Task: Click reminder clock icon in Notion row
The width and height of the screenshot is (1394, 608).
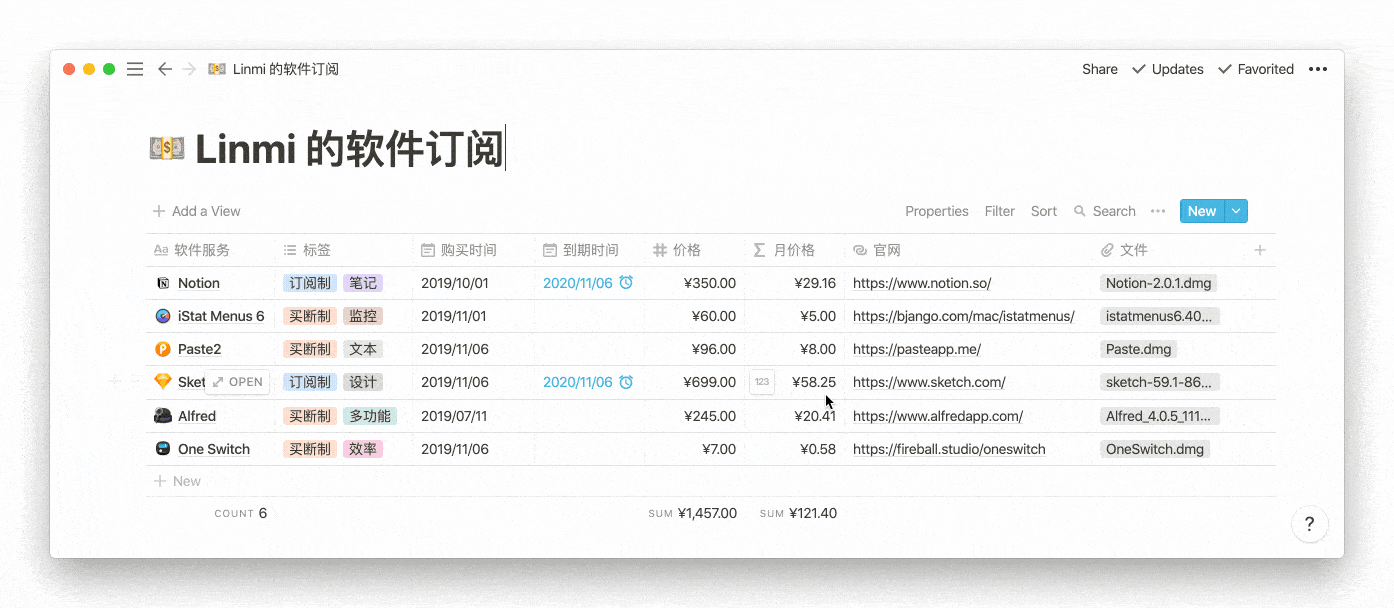Action: tap(626, 283)
